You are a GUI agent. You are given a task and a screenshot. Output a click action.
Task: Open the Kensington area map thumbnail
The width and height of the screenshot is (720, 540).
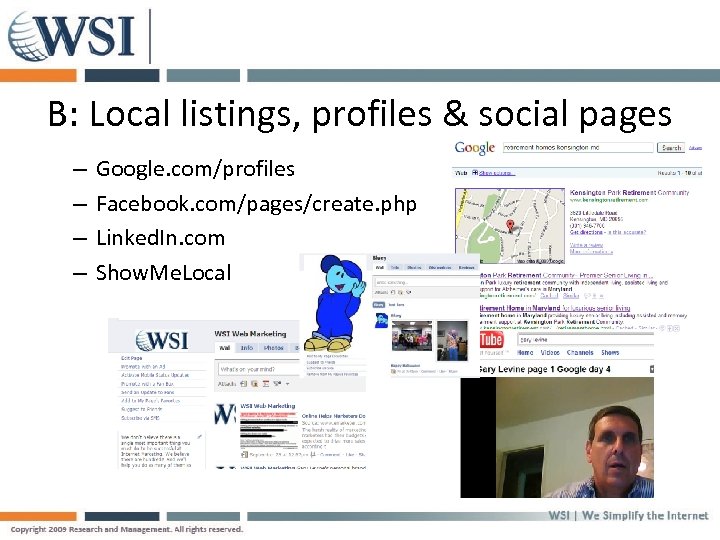click(x=510, y=225)
